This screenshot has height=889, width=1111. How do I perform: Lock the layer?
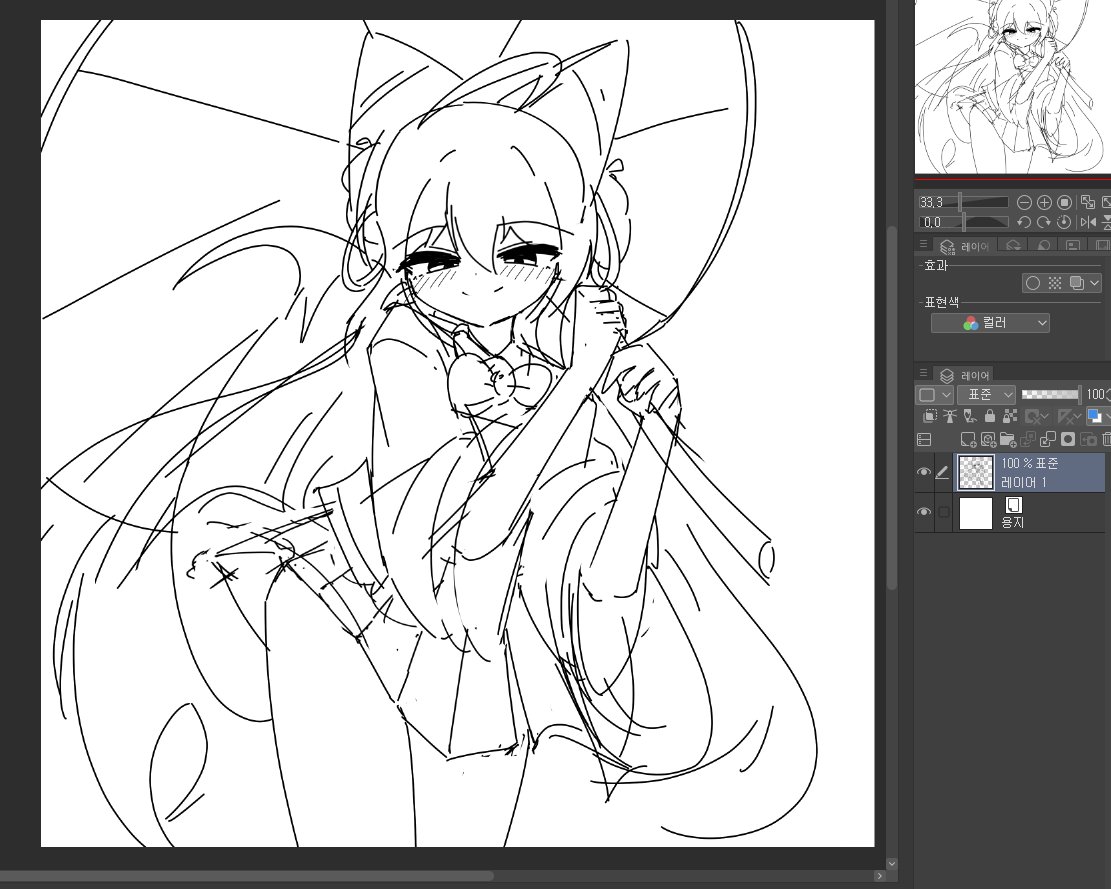click(990, 417)
